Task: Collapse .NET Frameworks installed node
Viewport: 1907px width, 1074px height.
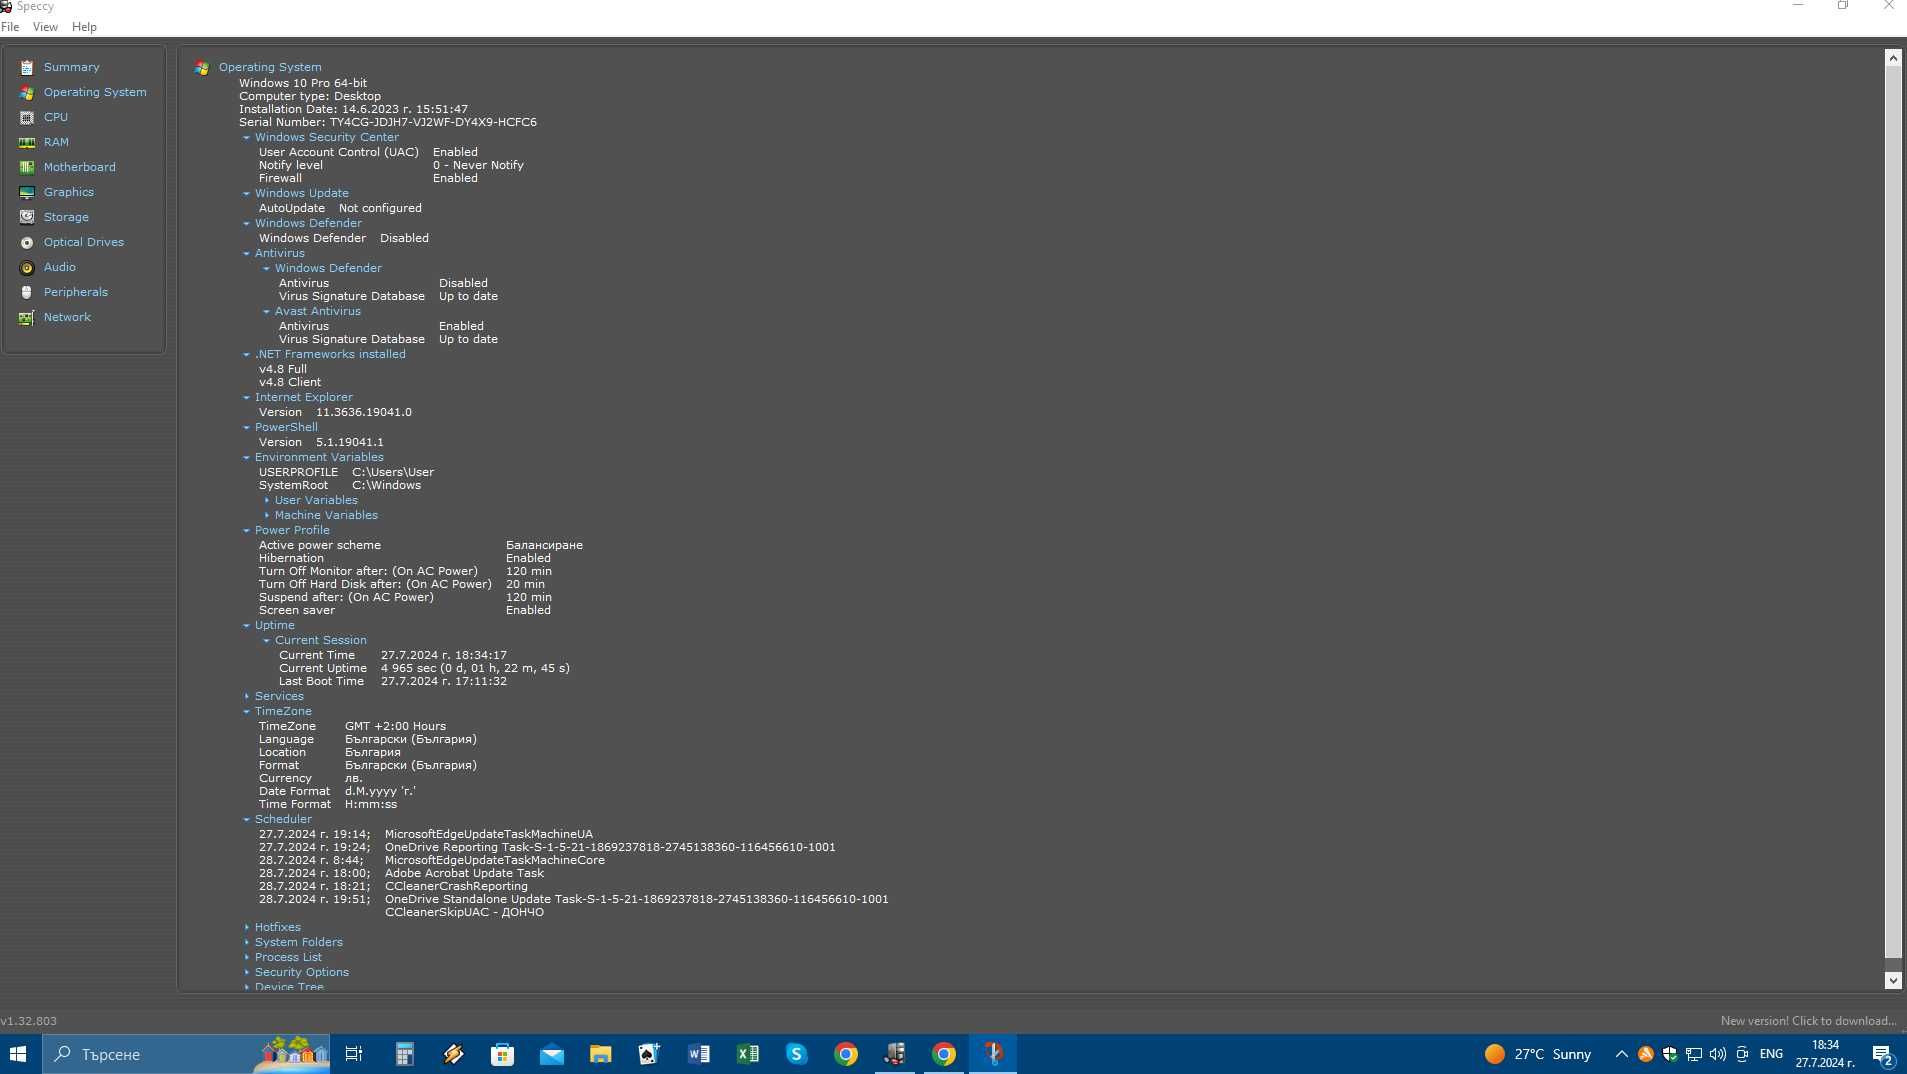Action: [246, 355]
